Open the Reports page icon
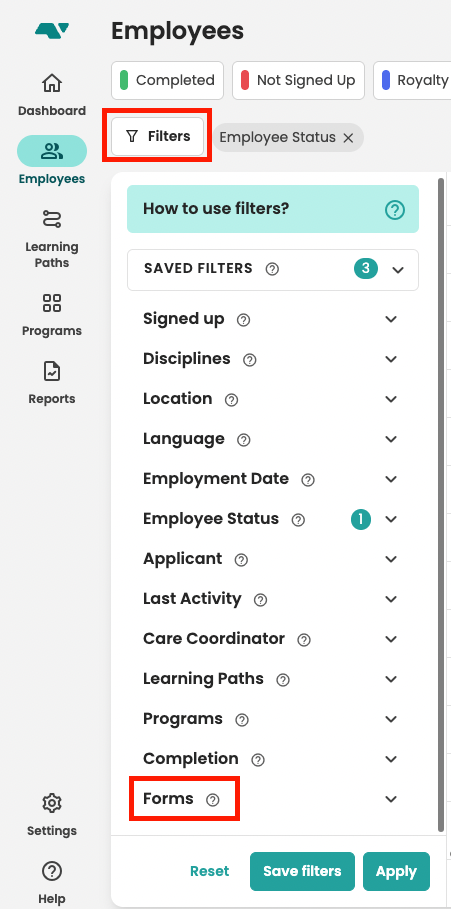451x909 pixels. coord(52,371)
